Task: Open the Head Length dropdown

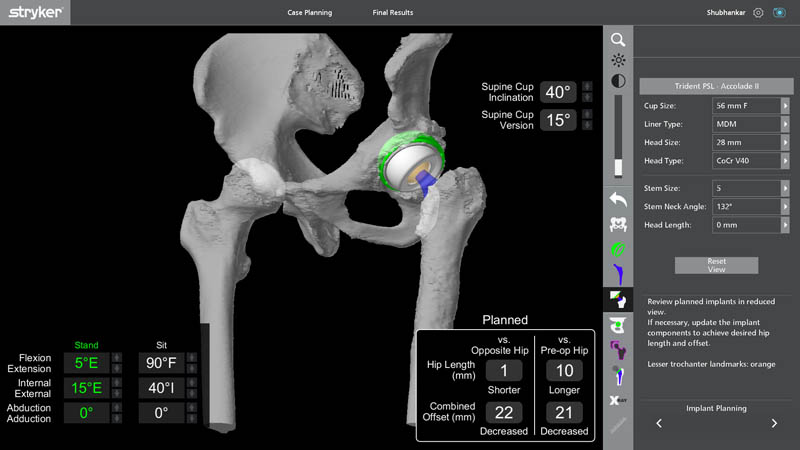Action: 785,225
